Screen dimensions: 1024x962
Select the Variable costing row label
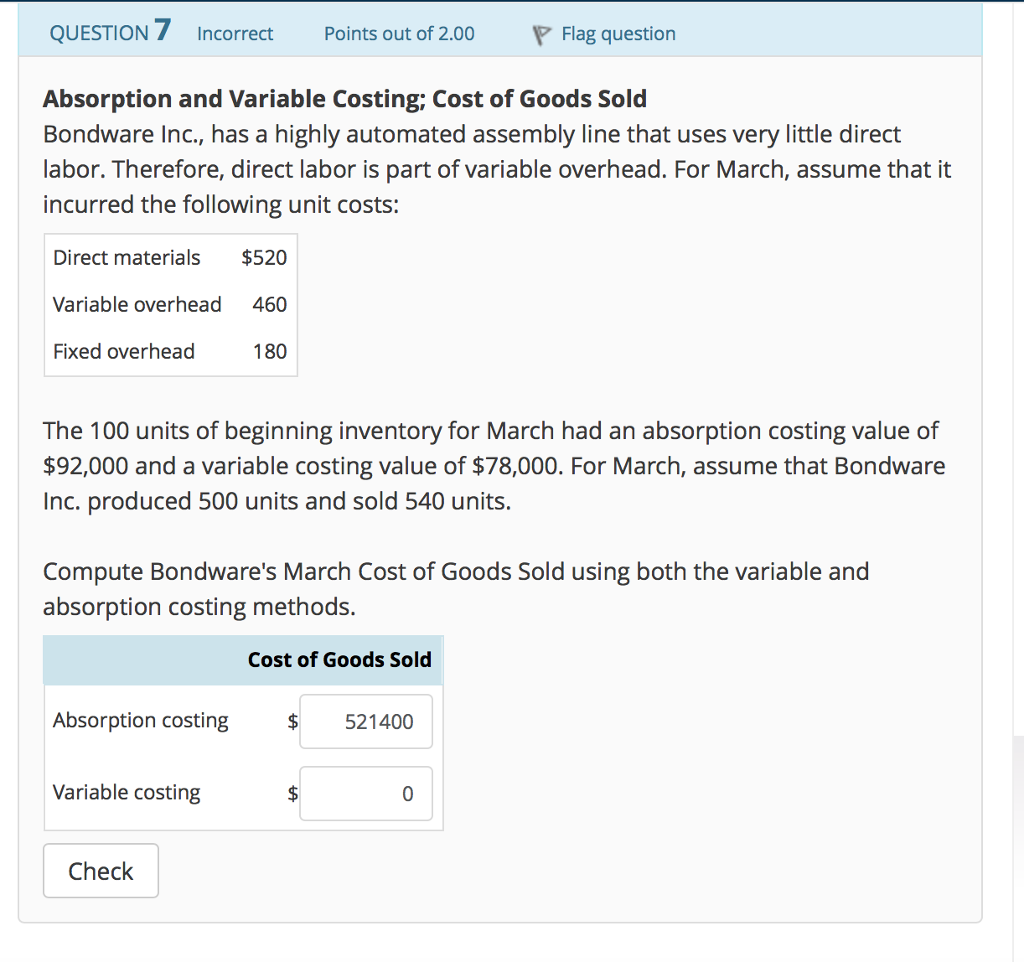(126, 792)
